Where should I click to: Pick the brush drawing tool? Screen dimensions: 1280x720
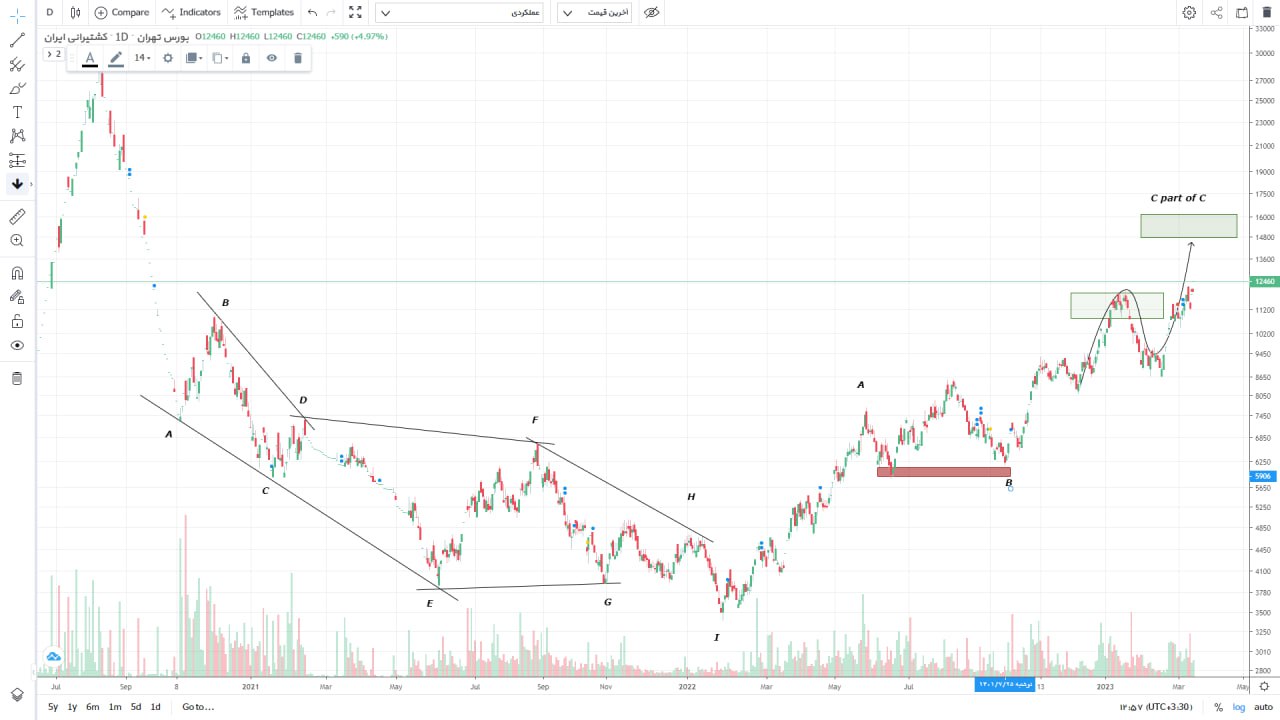tap(17, 88)
